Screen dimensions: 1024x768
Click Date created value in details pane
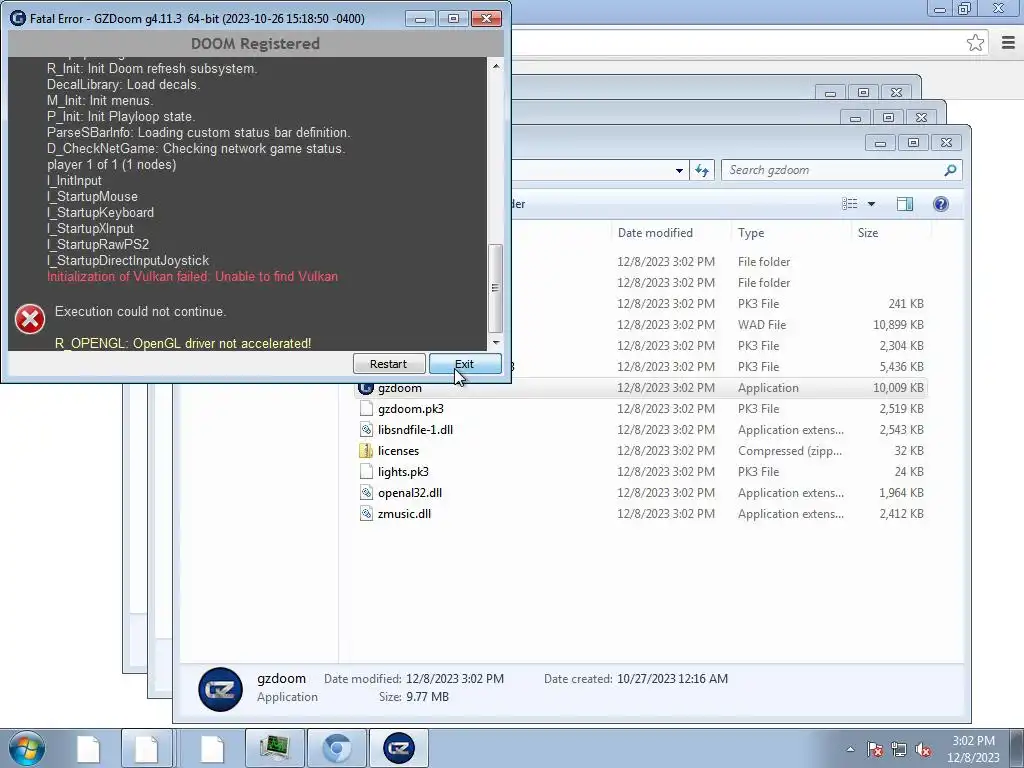(x=671, y=679)
